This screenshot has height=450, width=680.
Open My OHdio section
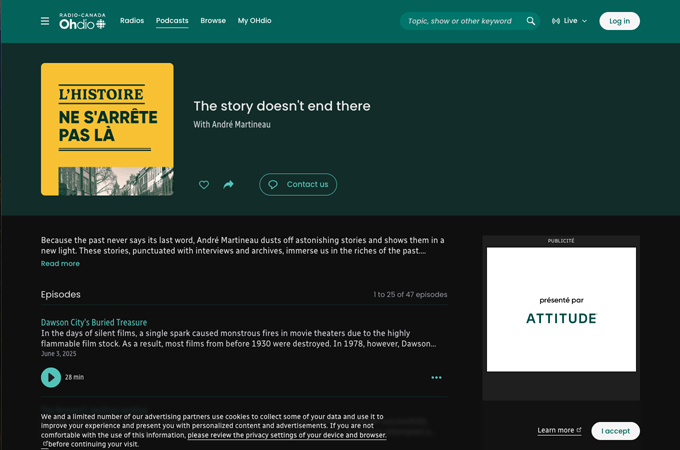(x=255, y=20)
